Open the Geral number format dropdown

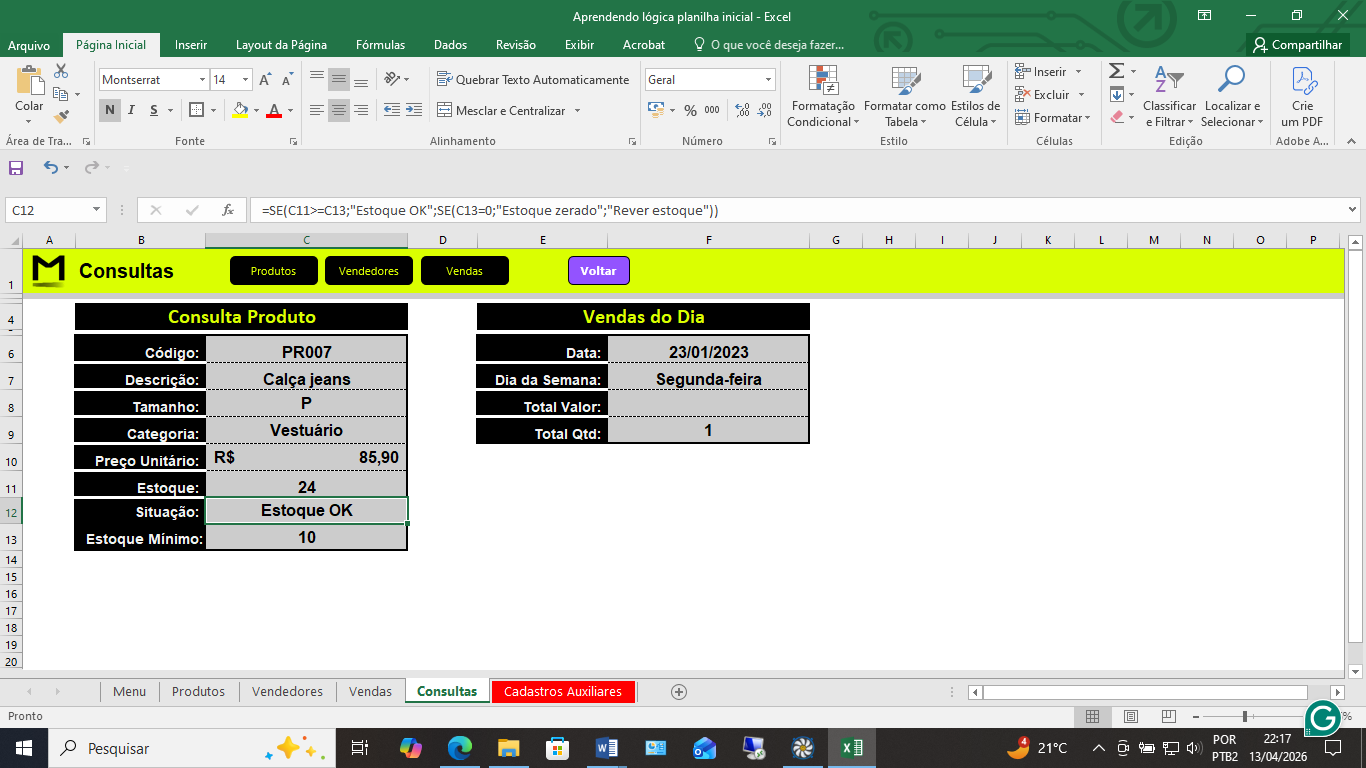pos(769,80)
